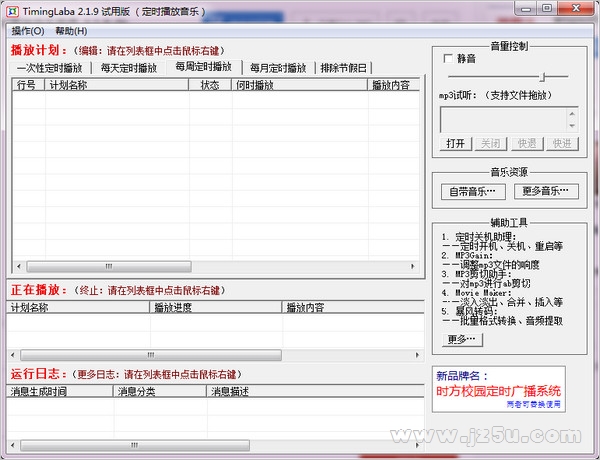The image size is (600, 460).
Task: Click the 快退 rewind button
Action: point(527,144)
